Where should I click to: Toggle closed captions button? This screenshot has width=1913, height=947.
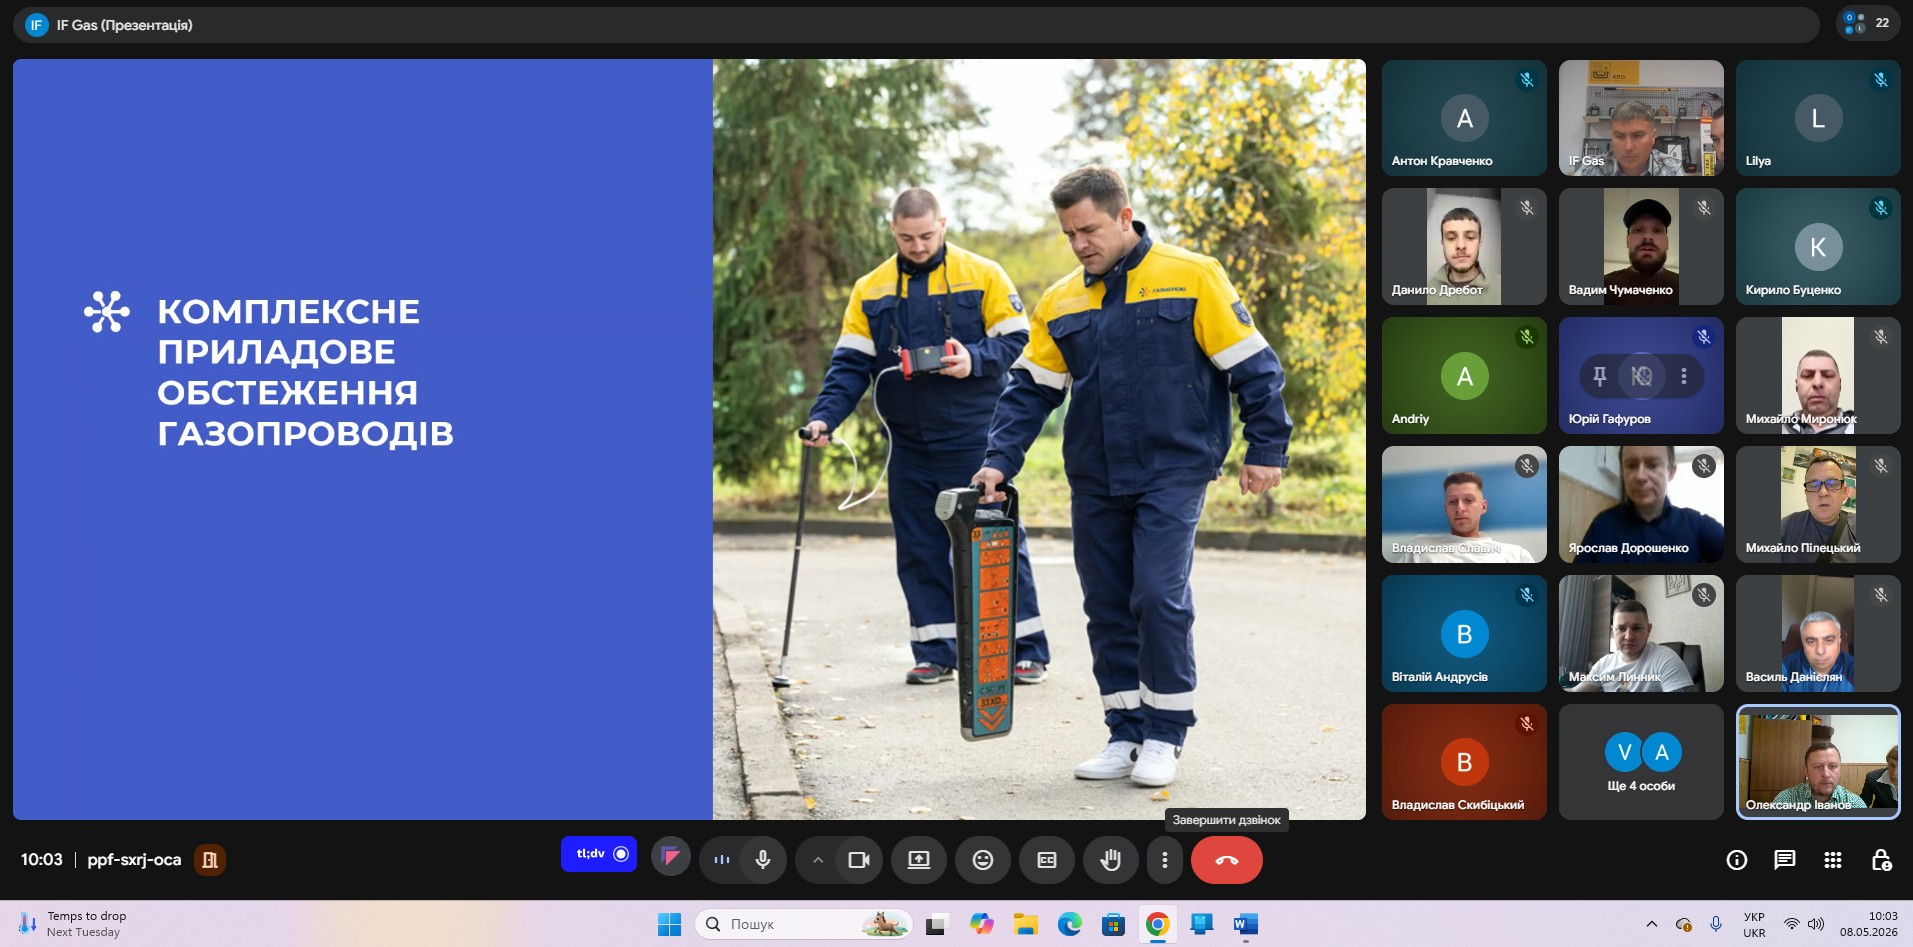click(x=1047, y=860)
